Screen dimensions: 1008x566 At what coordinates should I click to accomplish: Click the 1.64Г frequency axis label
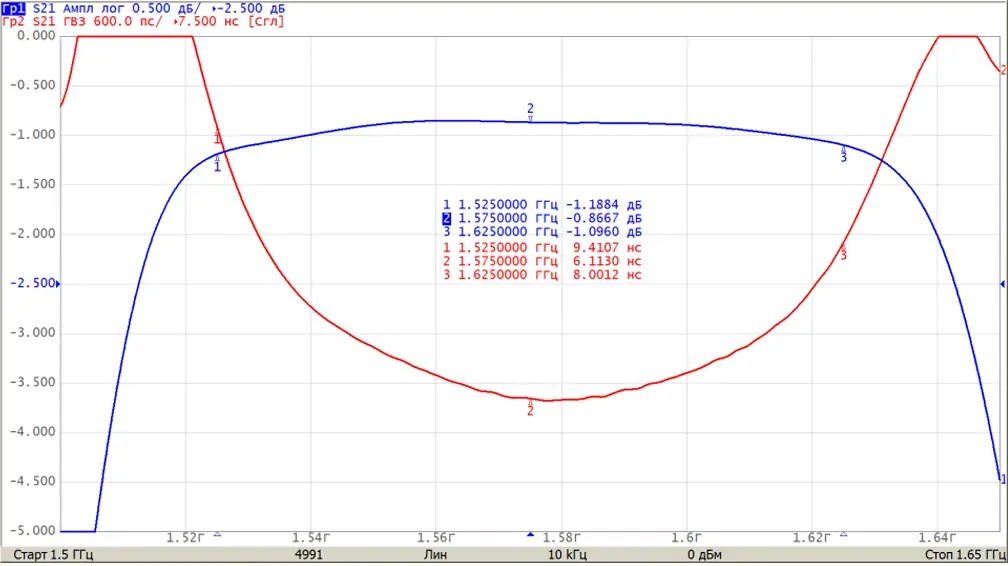(x=937, y=538)
